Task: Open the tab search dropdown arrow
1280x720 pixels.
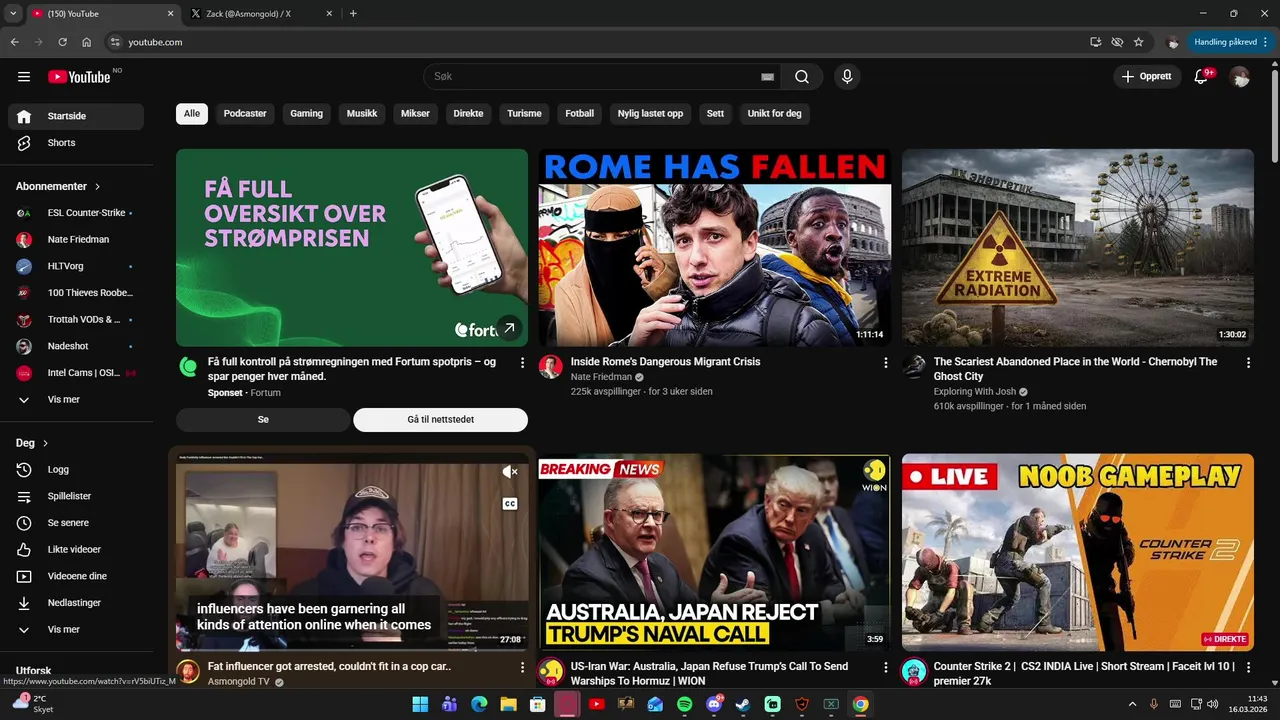Action: click(13, 14)
